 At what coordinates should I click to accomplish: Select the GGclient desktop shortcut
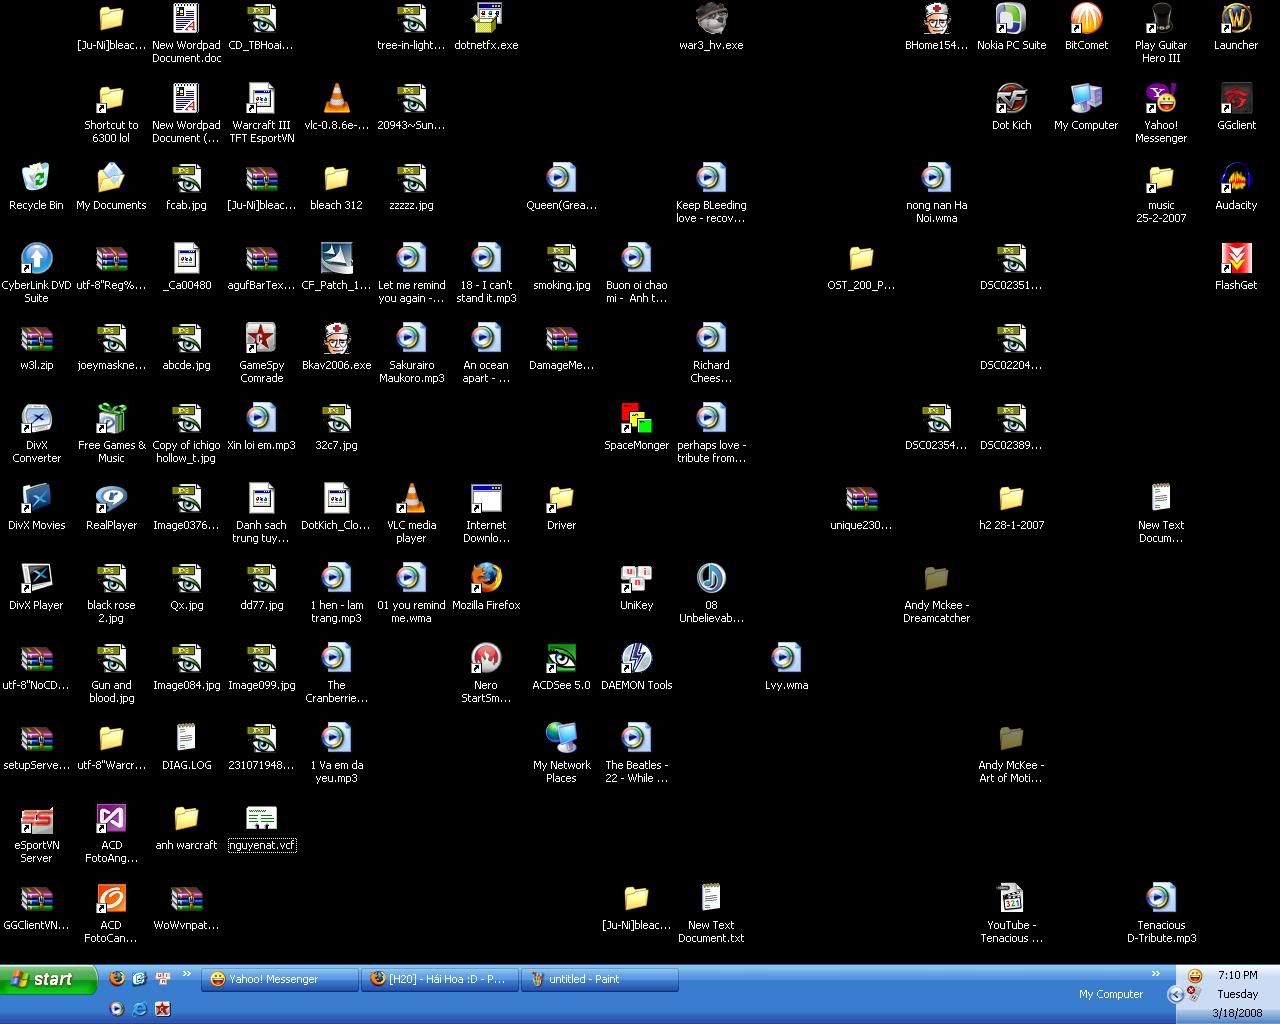tap(1236, 106)
